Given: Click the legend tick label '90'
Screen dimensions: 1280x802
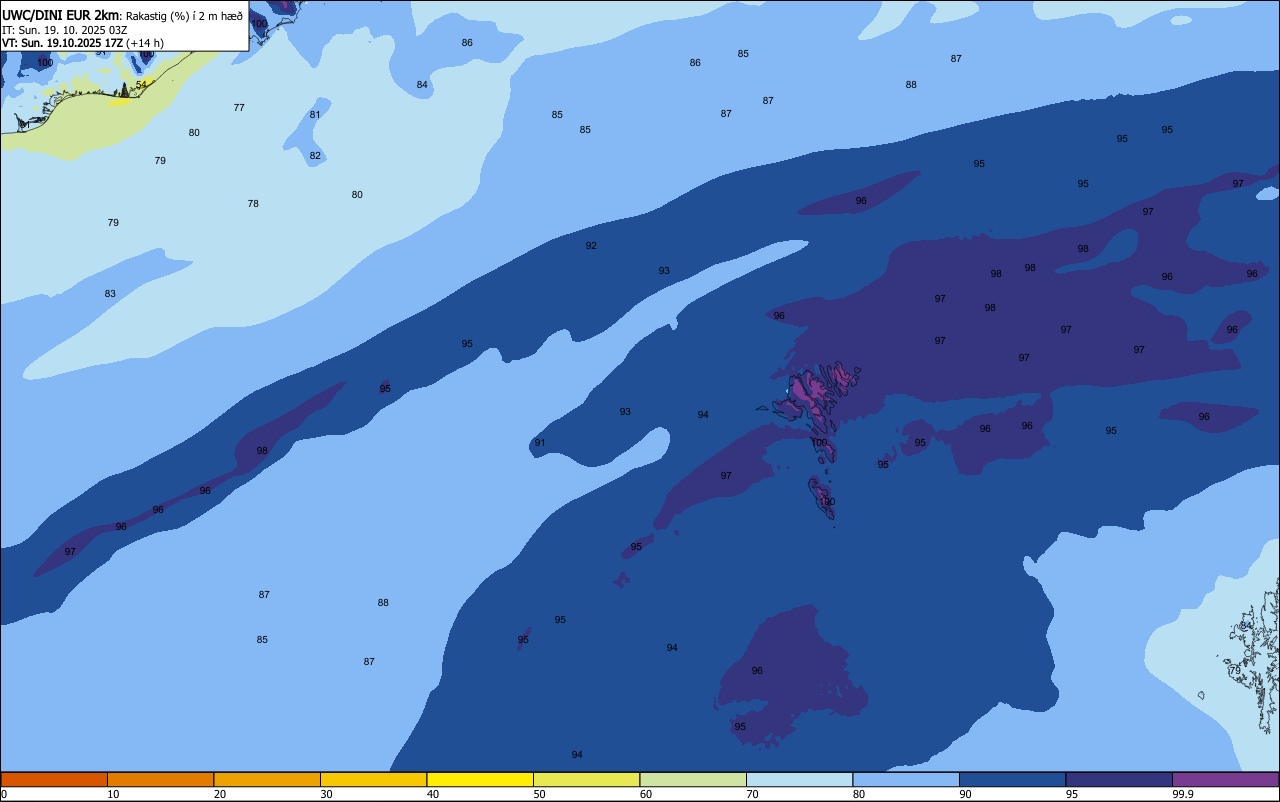Looking at the screenshot, I should click(965, 794).
